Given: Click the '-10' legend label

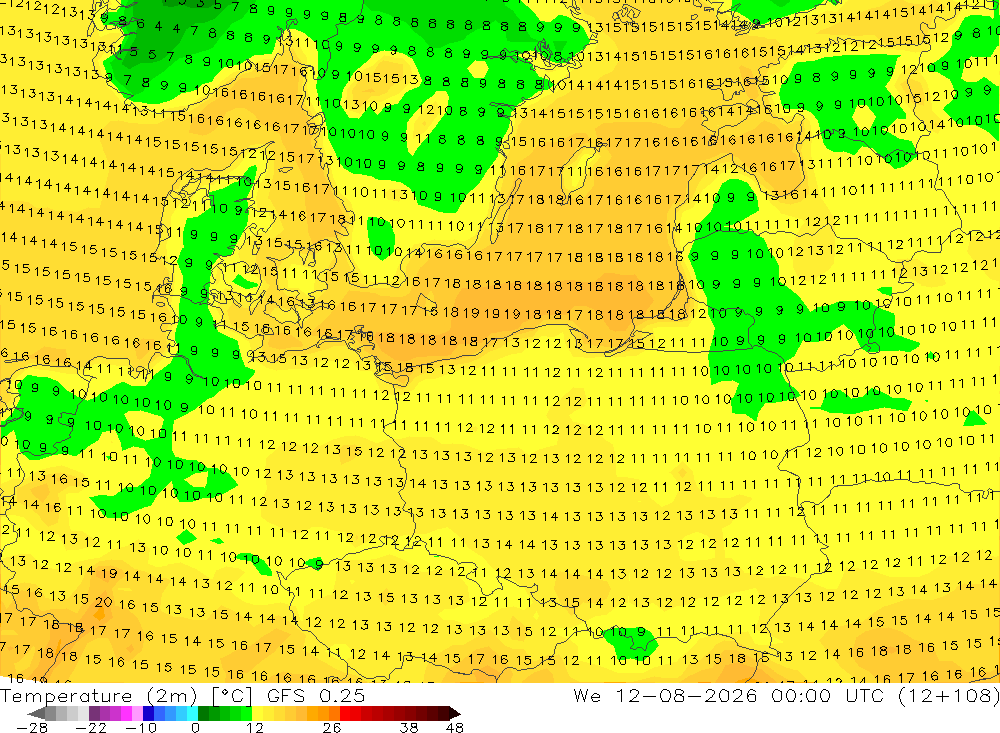Looking at the screenshot, I should coord(141,727).
